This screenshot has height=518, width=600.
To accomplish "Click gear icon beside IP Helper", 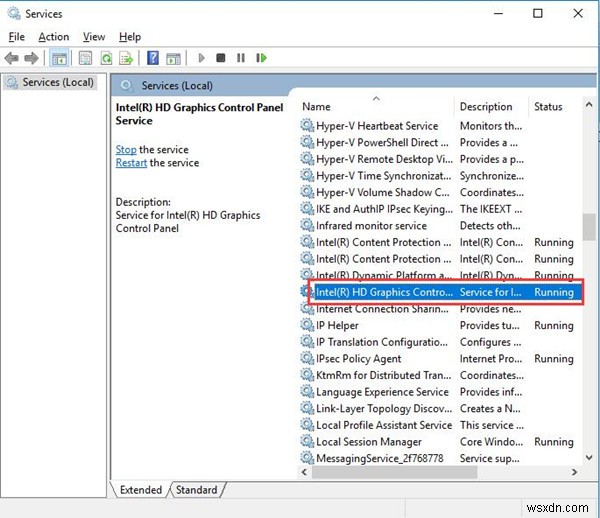I will [x=307, y=325].
